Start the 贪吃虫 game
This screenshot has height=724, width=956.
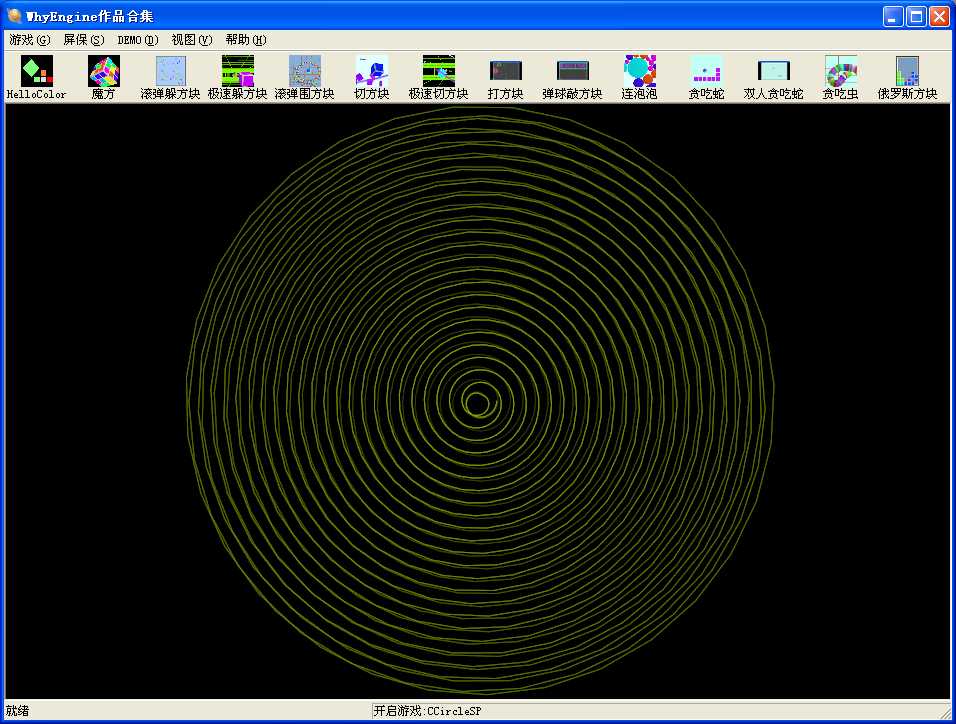(841, 72)
